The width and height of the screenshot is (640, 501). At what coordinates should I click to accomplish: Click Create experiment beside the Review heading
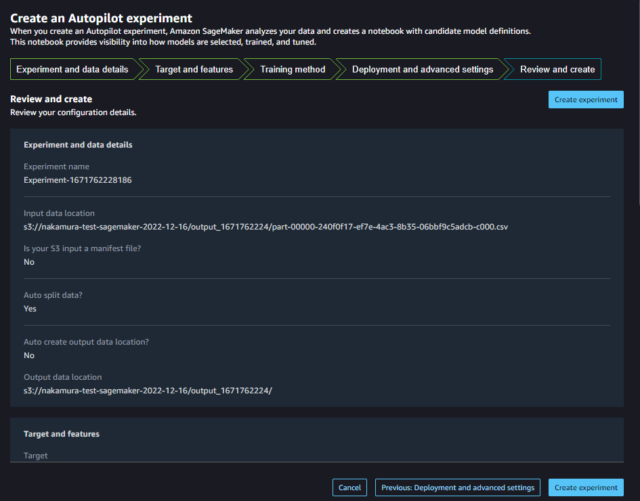[586, 100]
